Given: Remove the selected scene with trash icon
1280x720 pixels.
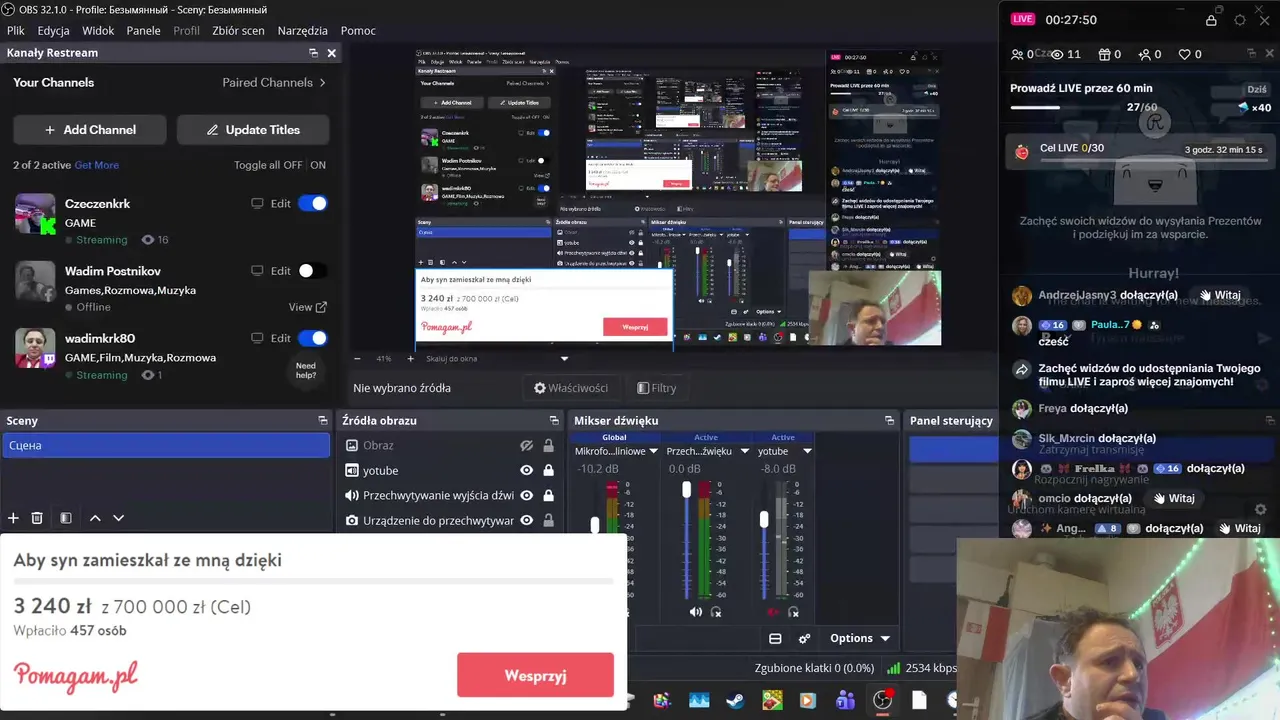Looking at the screenshot, I should click(37, 518).
